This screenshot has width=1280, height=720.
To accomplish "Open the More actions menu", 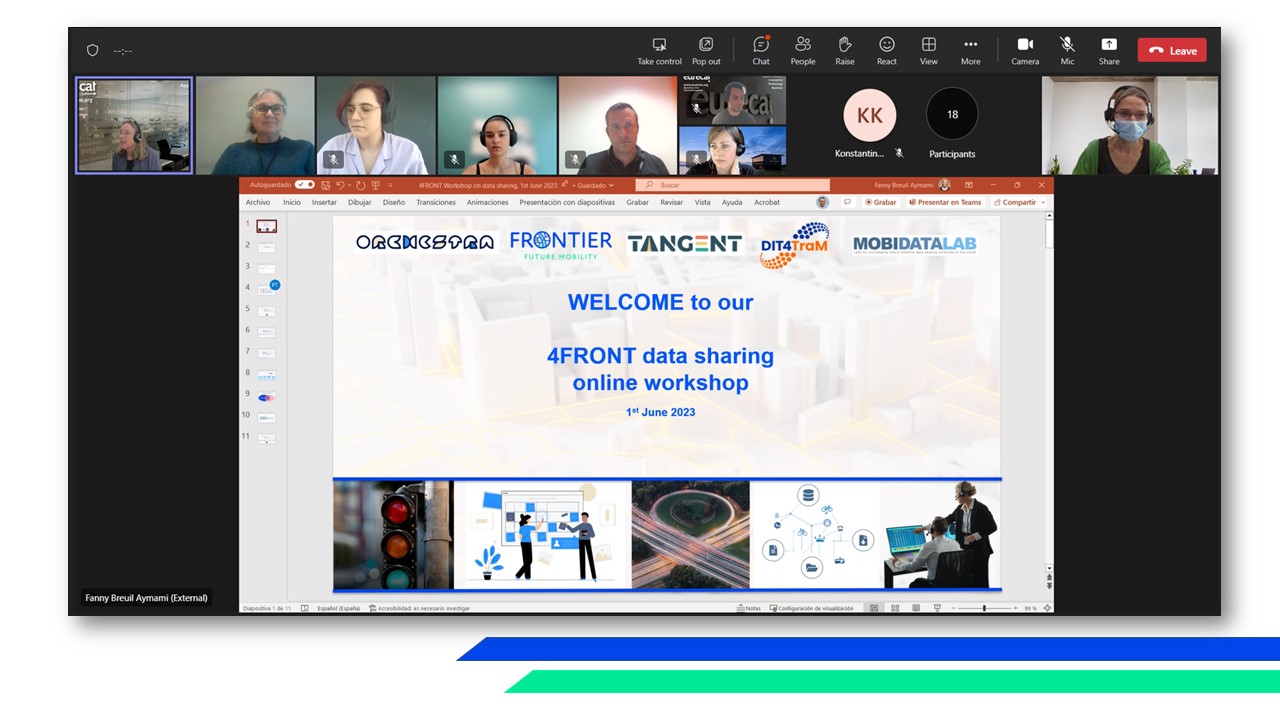I will coord(970,50).
